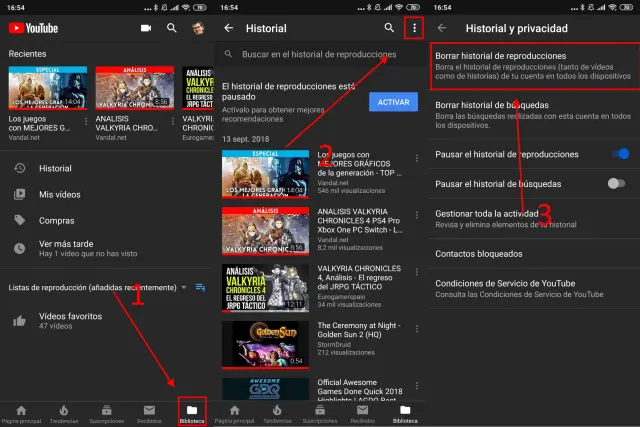This screenshot has width=640, height=427.
Task: Tap Buscar en el historial search field
Action: point(320,54)
